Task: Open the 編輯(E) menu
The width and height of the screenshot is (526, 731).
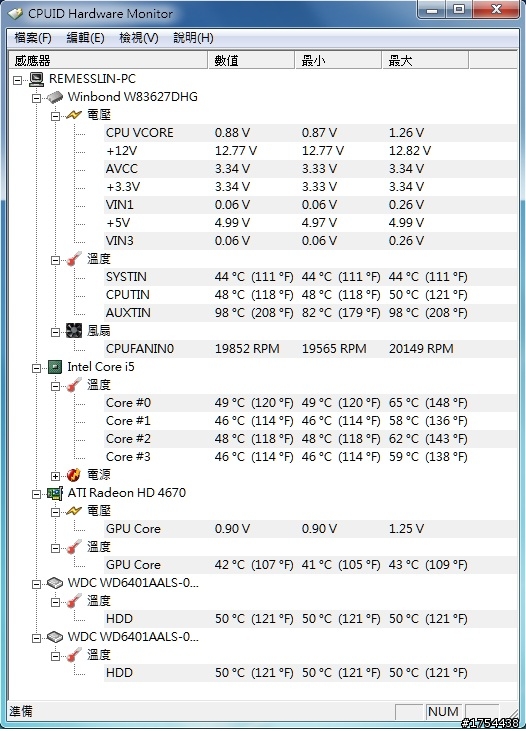Action: point(85,38)
